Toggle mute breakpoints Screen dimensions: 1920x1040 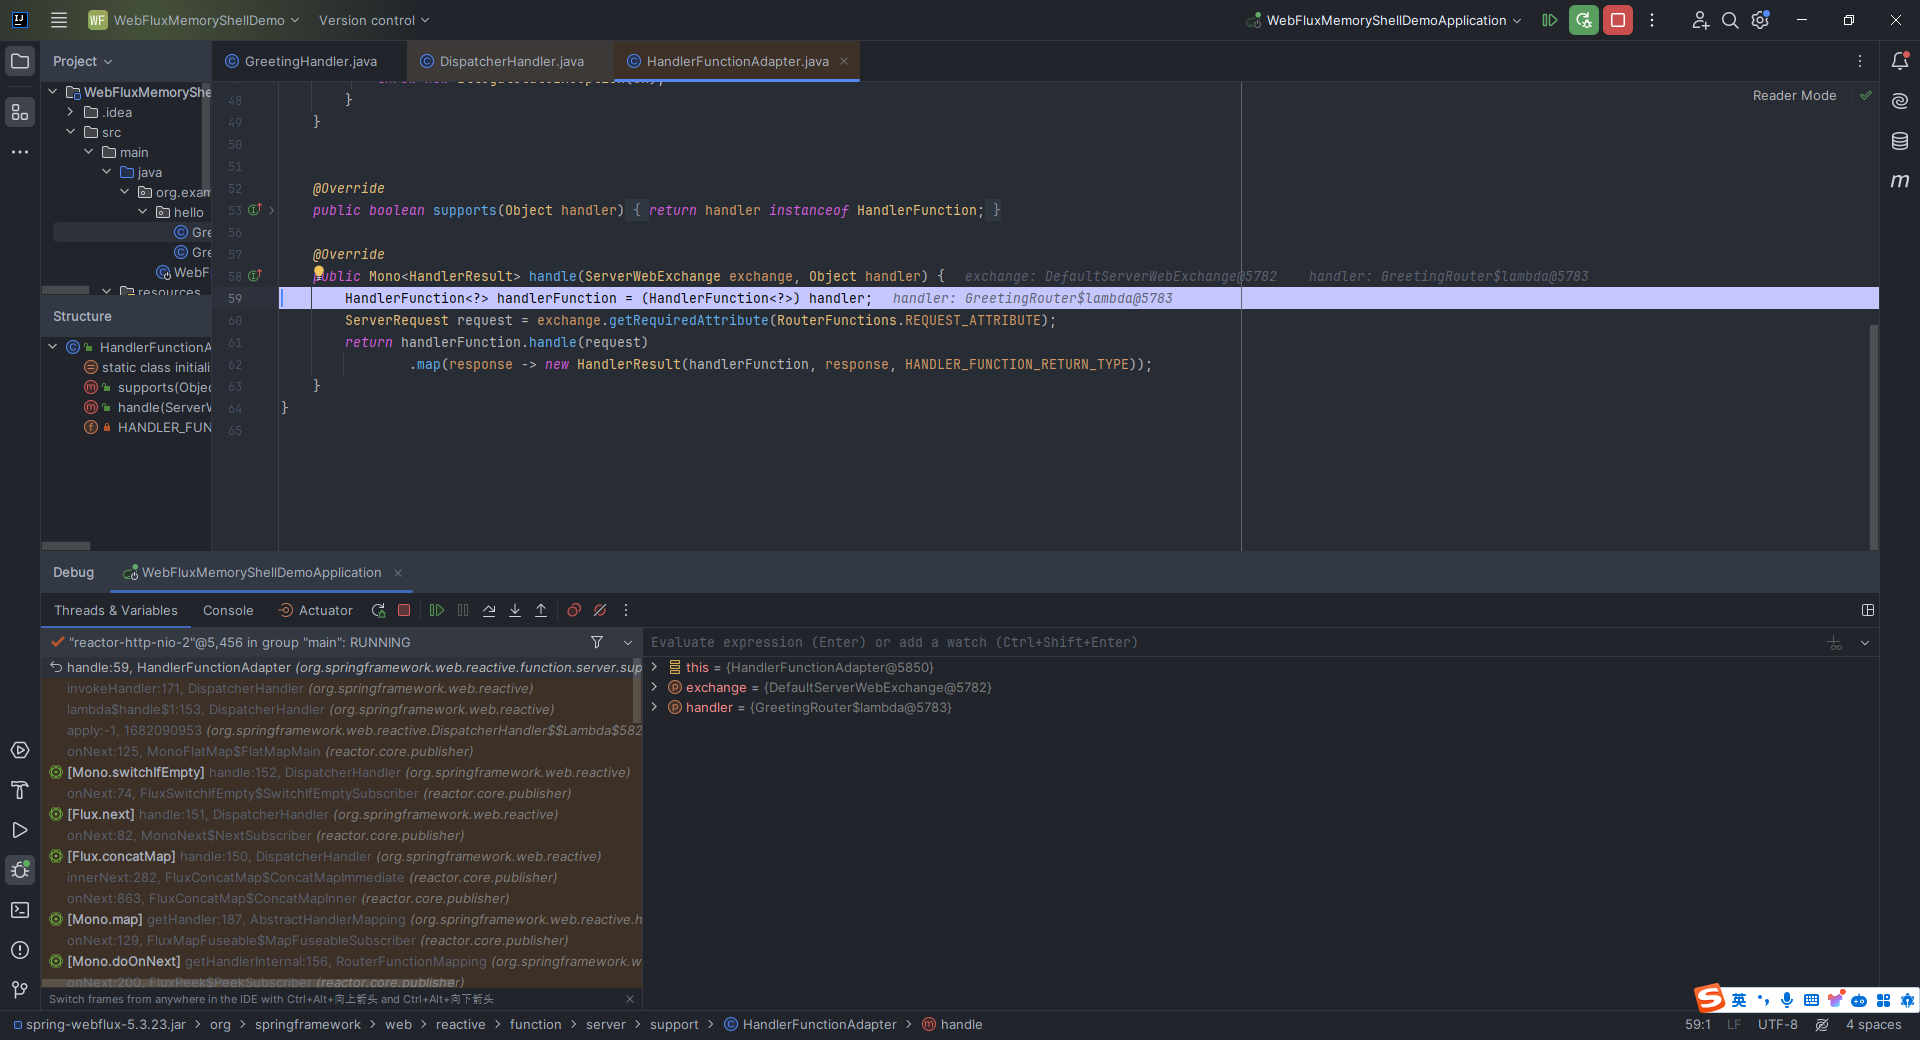pos(600,610)
